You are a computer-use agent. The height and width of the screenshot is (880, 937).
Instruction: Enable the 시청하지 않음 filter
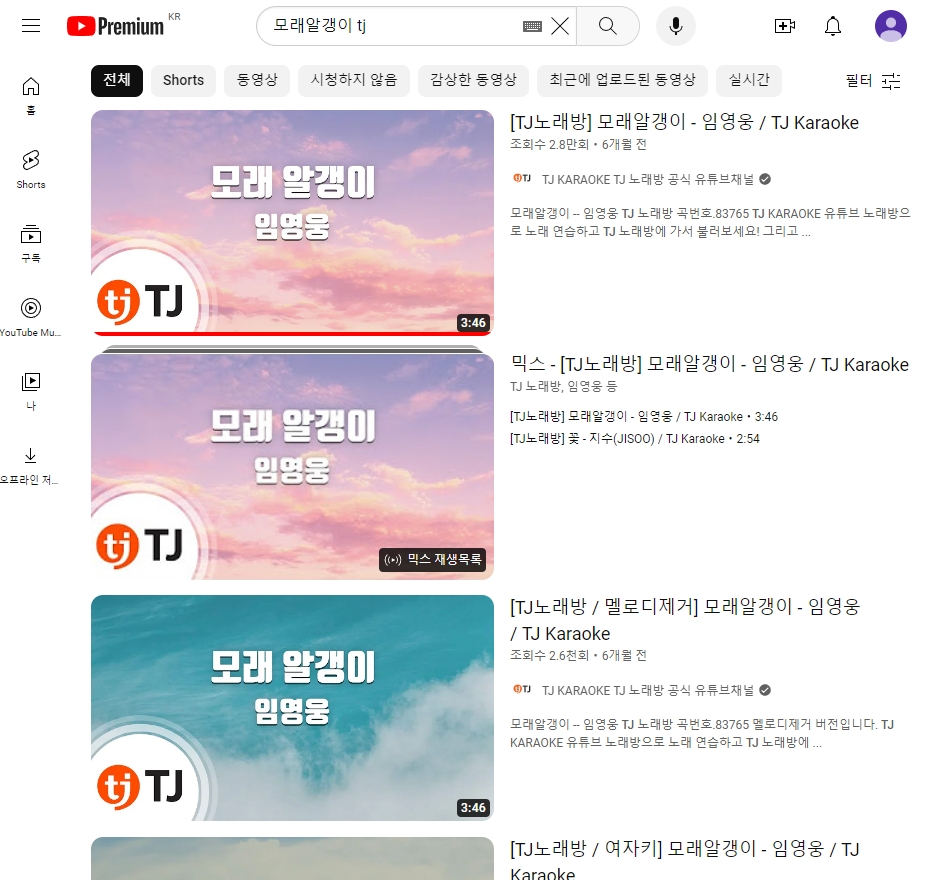coord(354,81)
